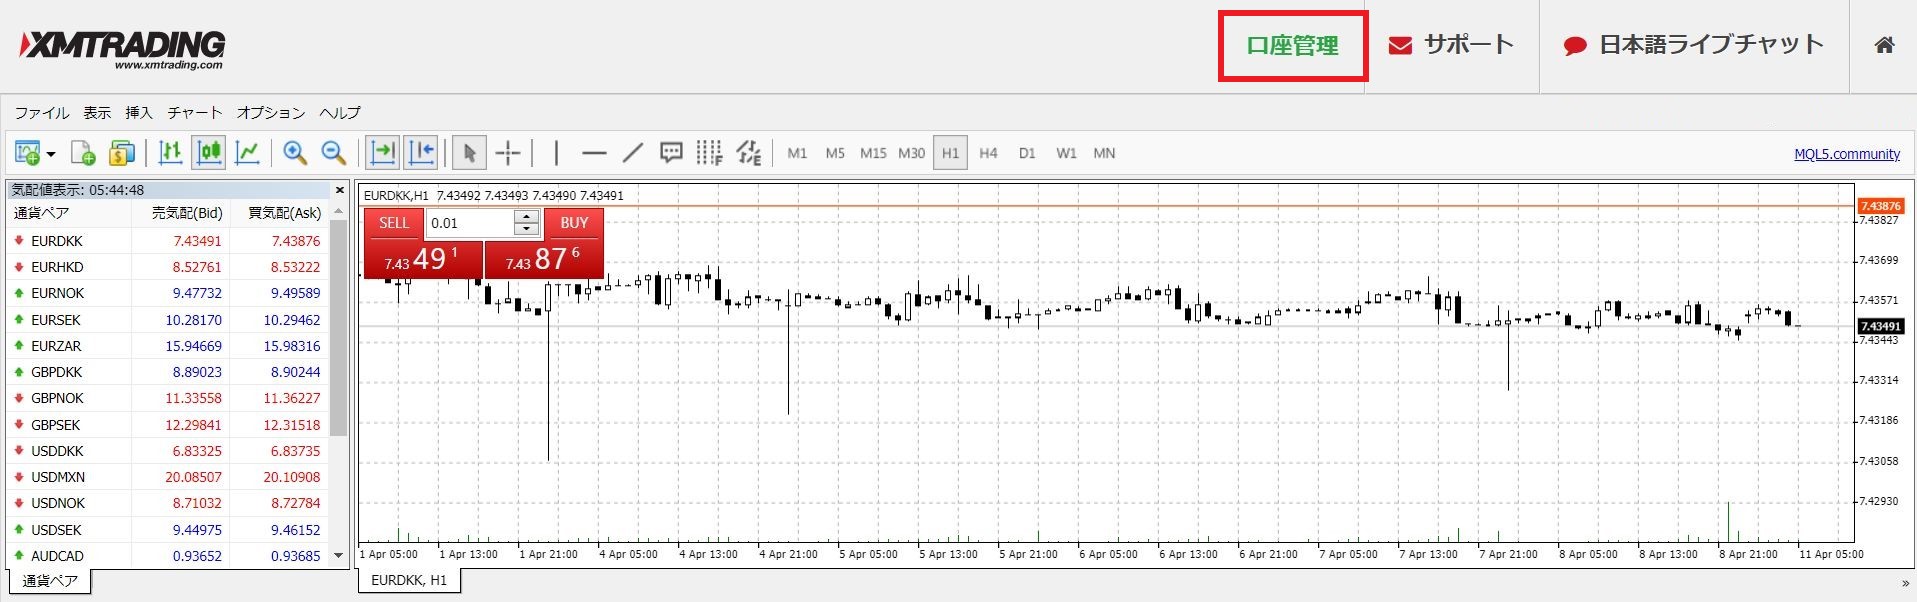Screen dimensions: 1917x602
Task: Zoom in on the chart
Action: [x=294, y=153]
